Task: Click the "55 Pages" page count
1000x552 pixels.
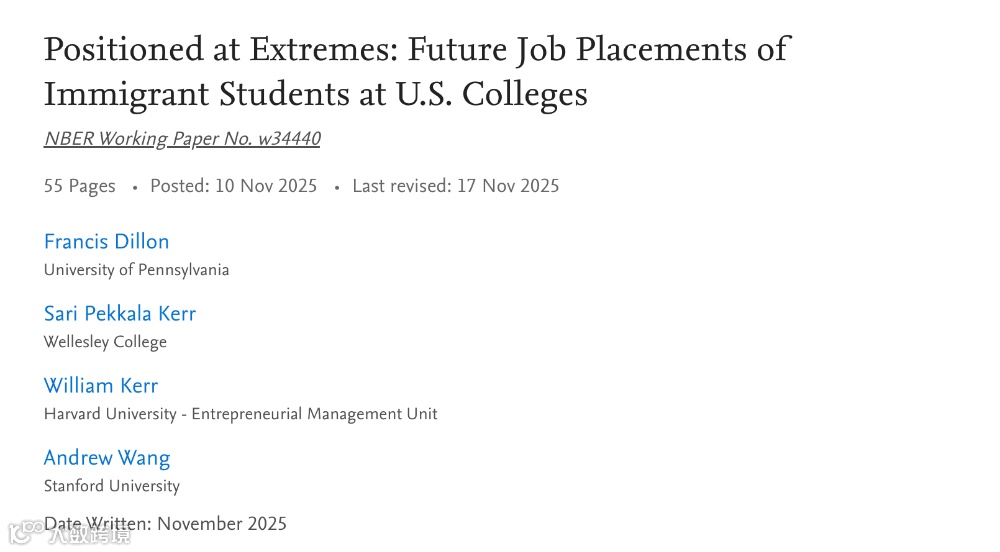Action: click(x=80, y=186)
